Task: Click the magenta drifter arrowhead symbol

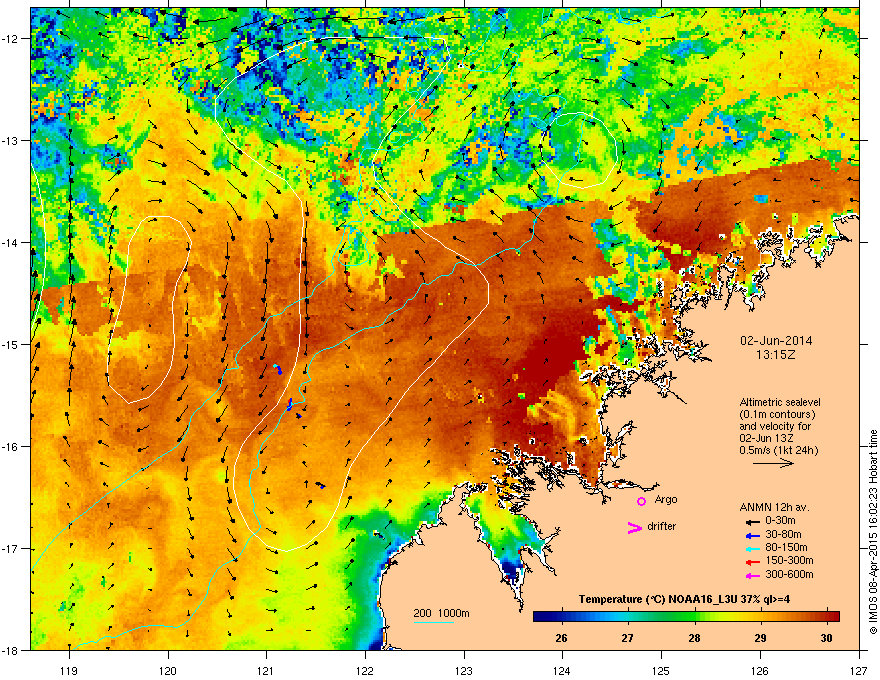Action: coord(635,527)
